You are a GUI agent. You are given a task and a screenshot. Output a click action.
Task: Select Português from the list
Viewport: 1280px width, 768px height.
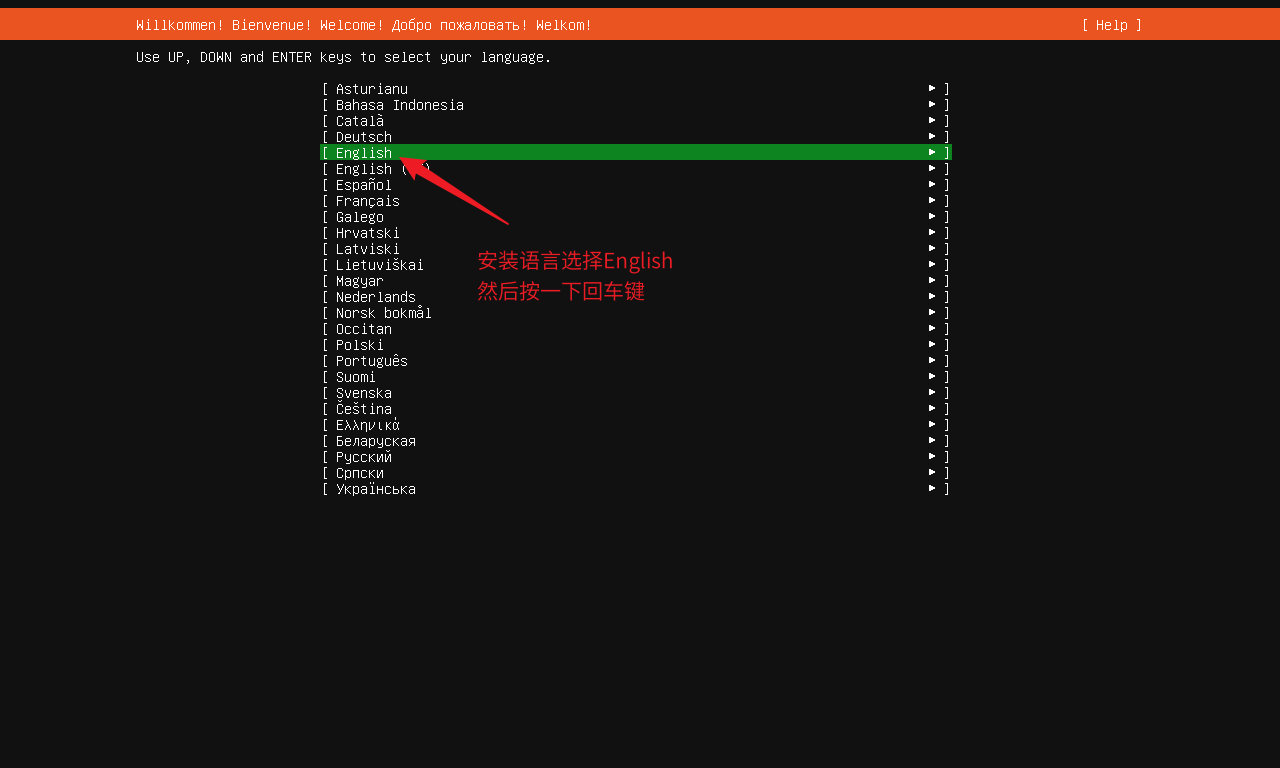coord(371,361)
